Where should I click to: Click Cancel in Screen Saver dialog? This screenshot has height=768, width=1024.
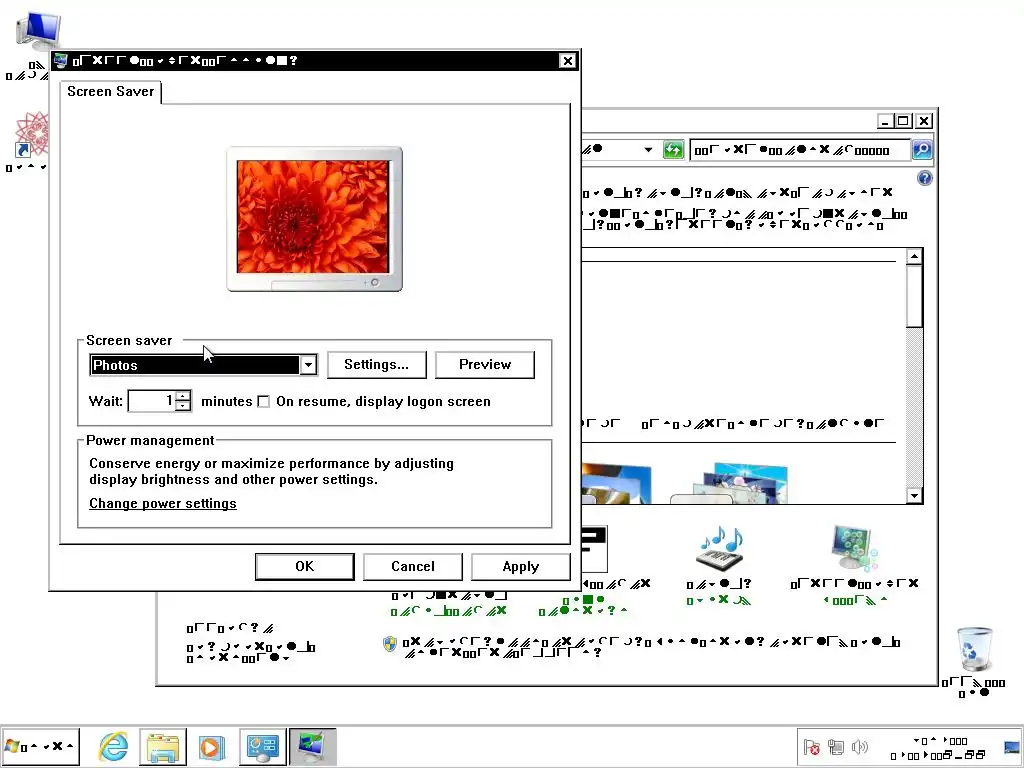(x=413, y=566)
